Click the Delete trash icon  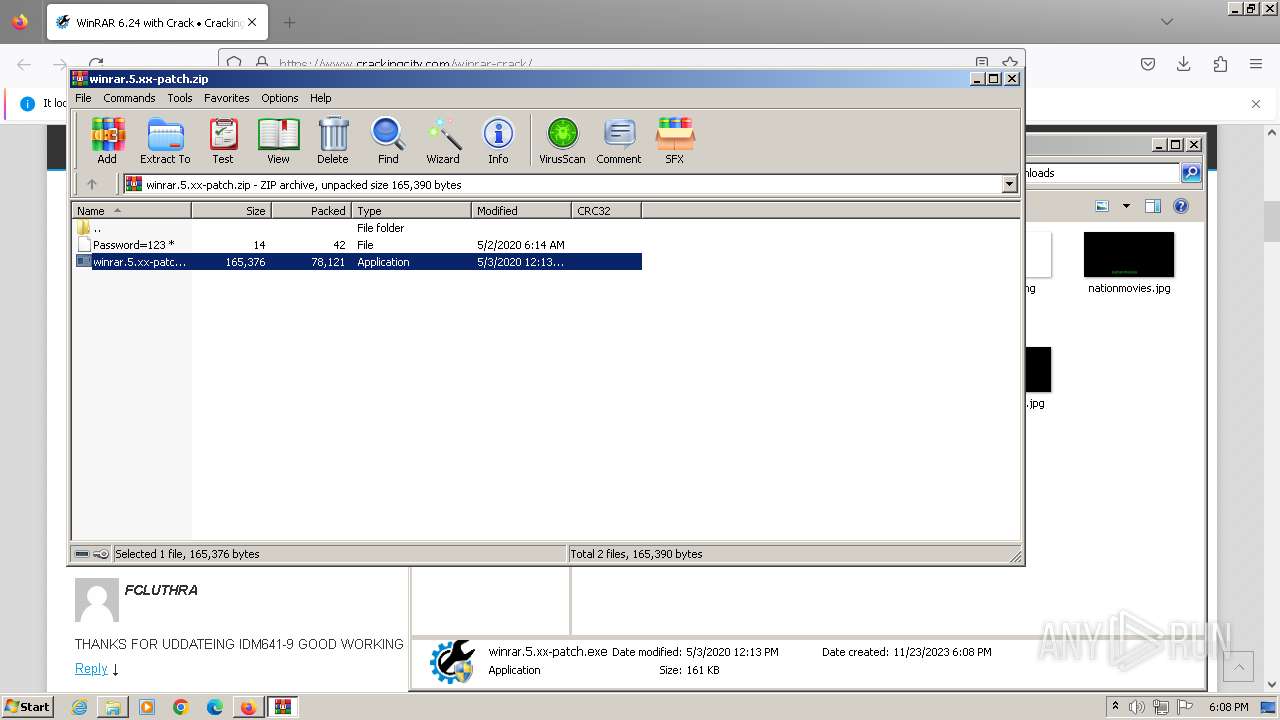click(333, 140)
